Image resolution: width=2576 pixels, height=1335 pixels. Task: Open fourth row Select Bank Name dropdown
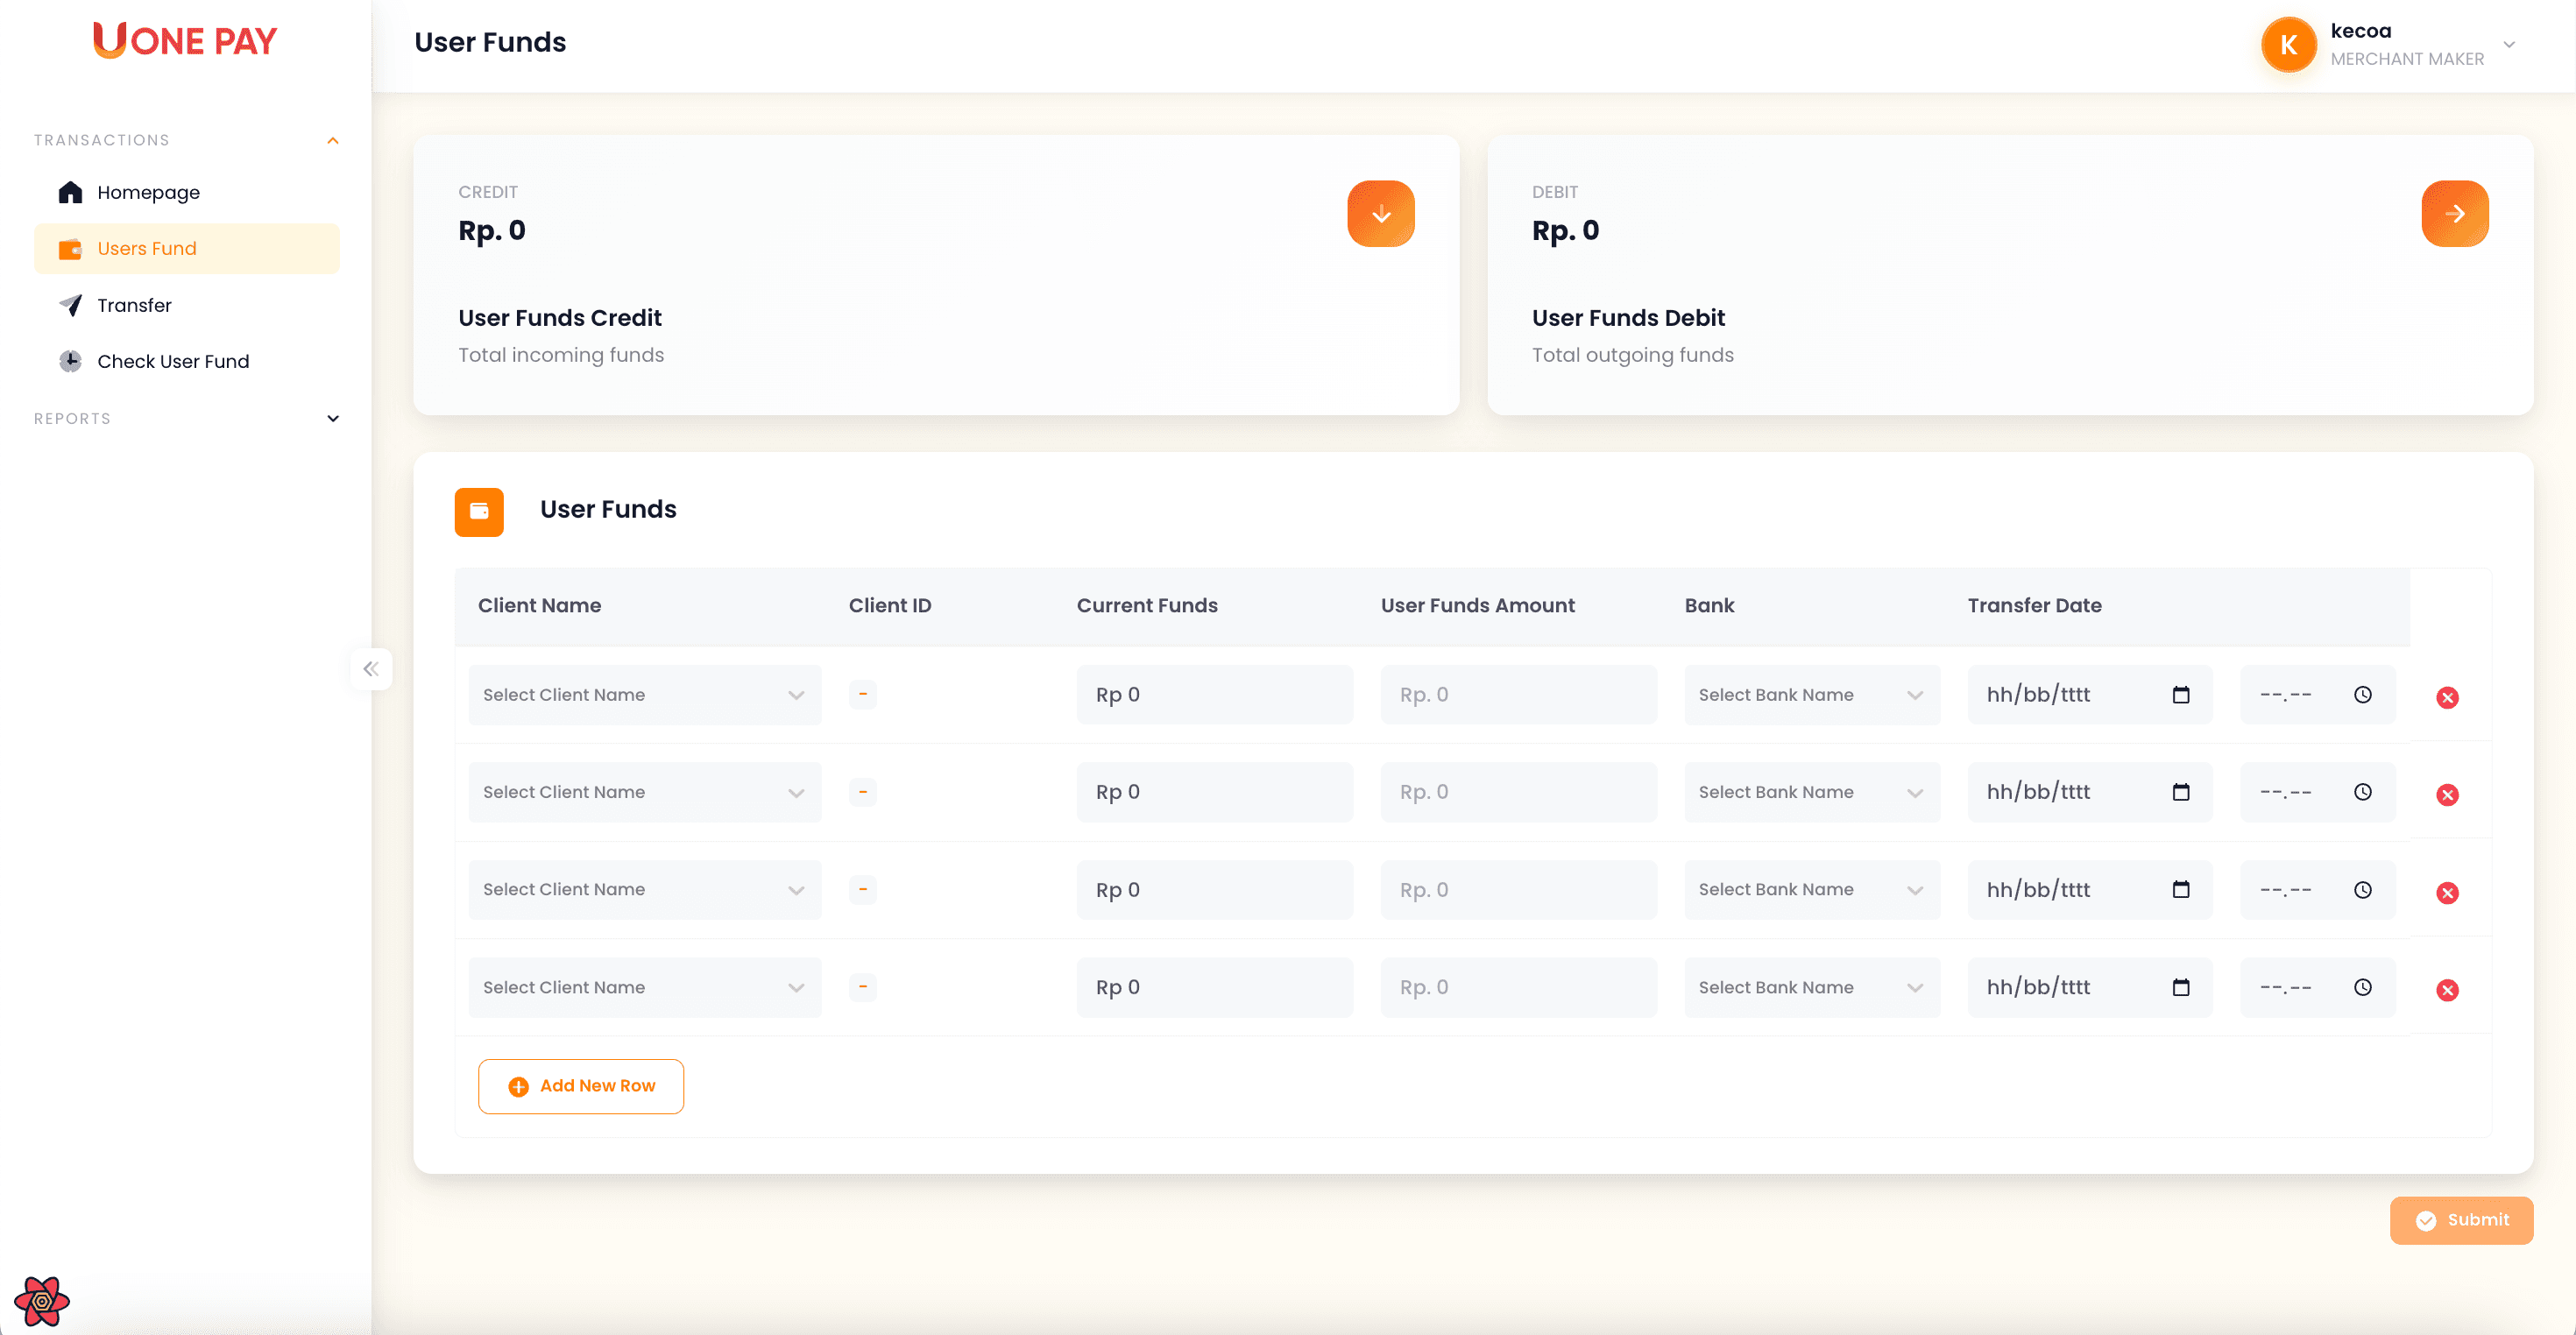pyautogui.click(x=1811, y=987)
